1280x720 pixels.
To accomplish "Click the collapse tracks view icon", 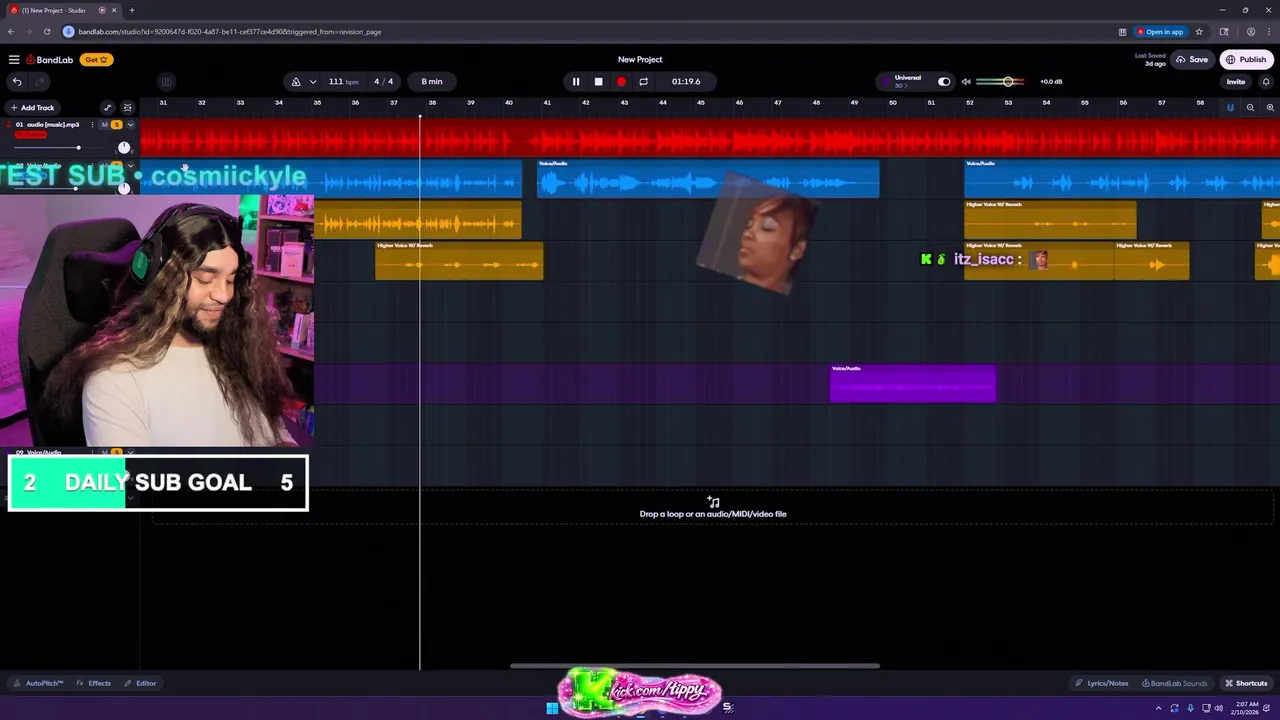I will (127, 108).
